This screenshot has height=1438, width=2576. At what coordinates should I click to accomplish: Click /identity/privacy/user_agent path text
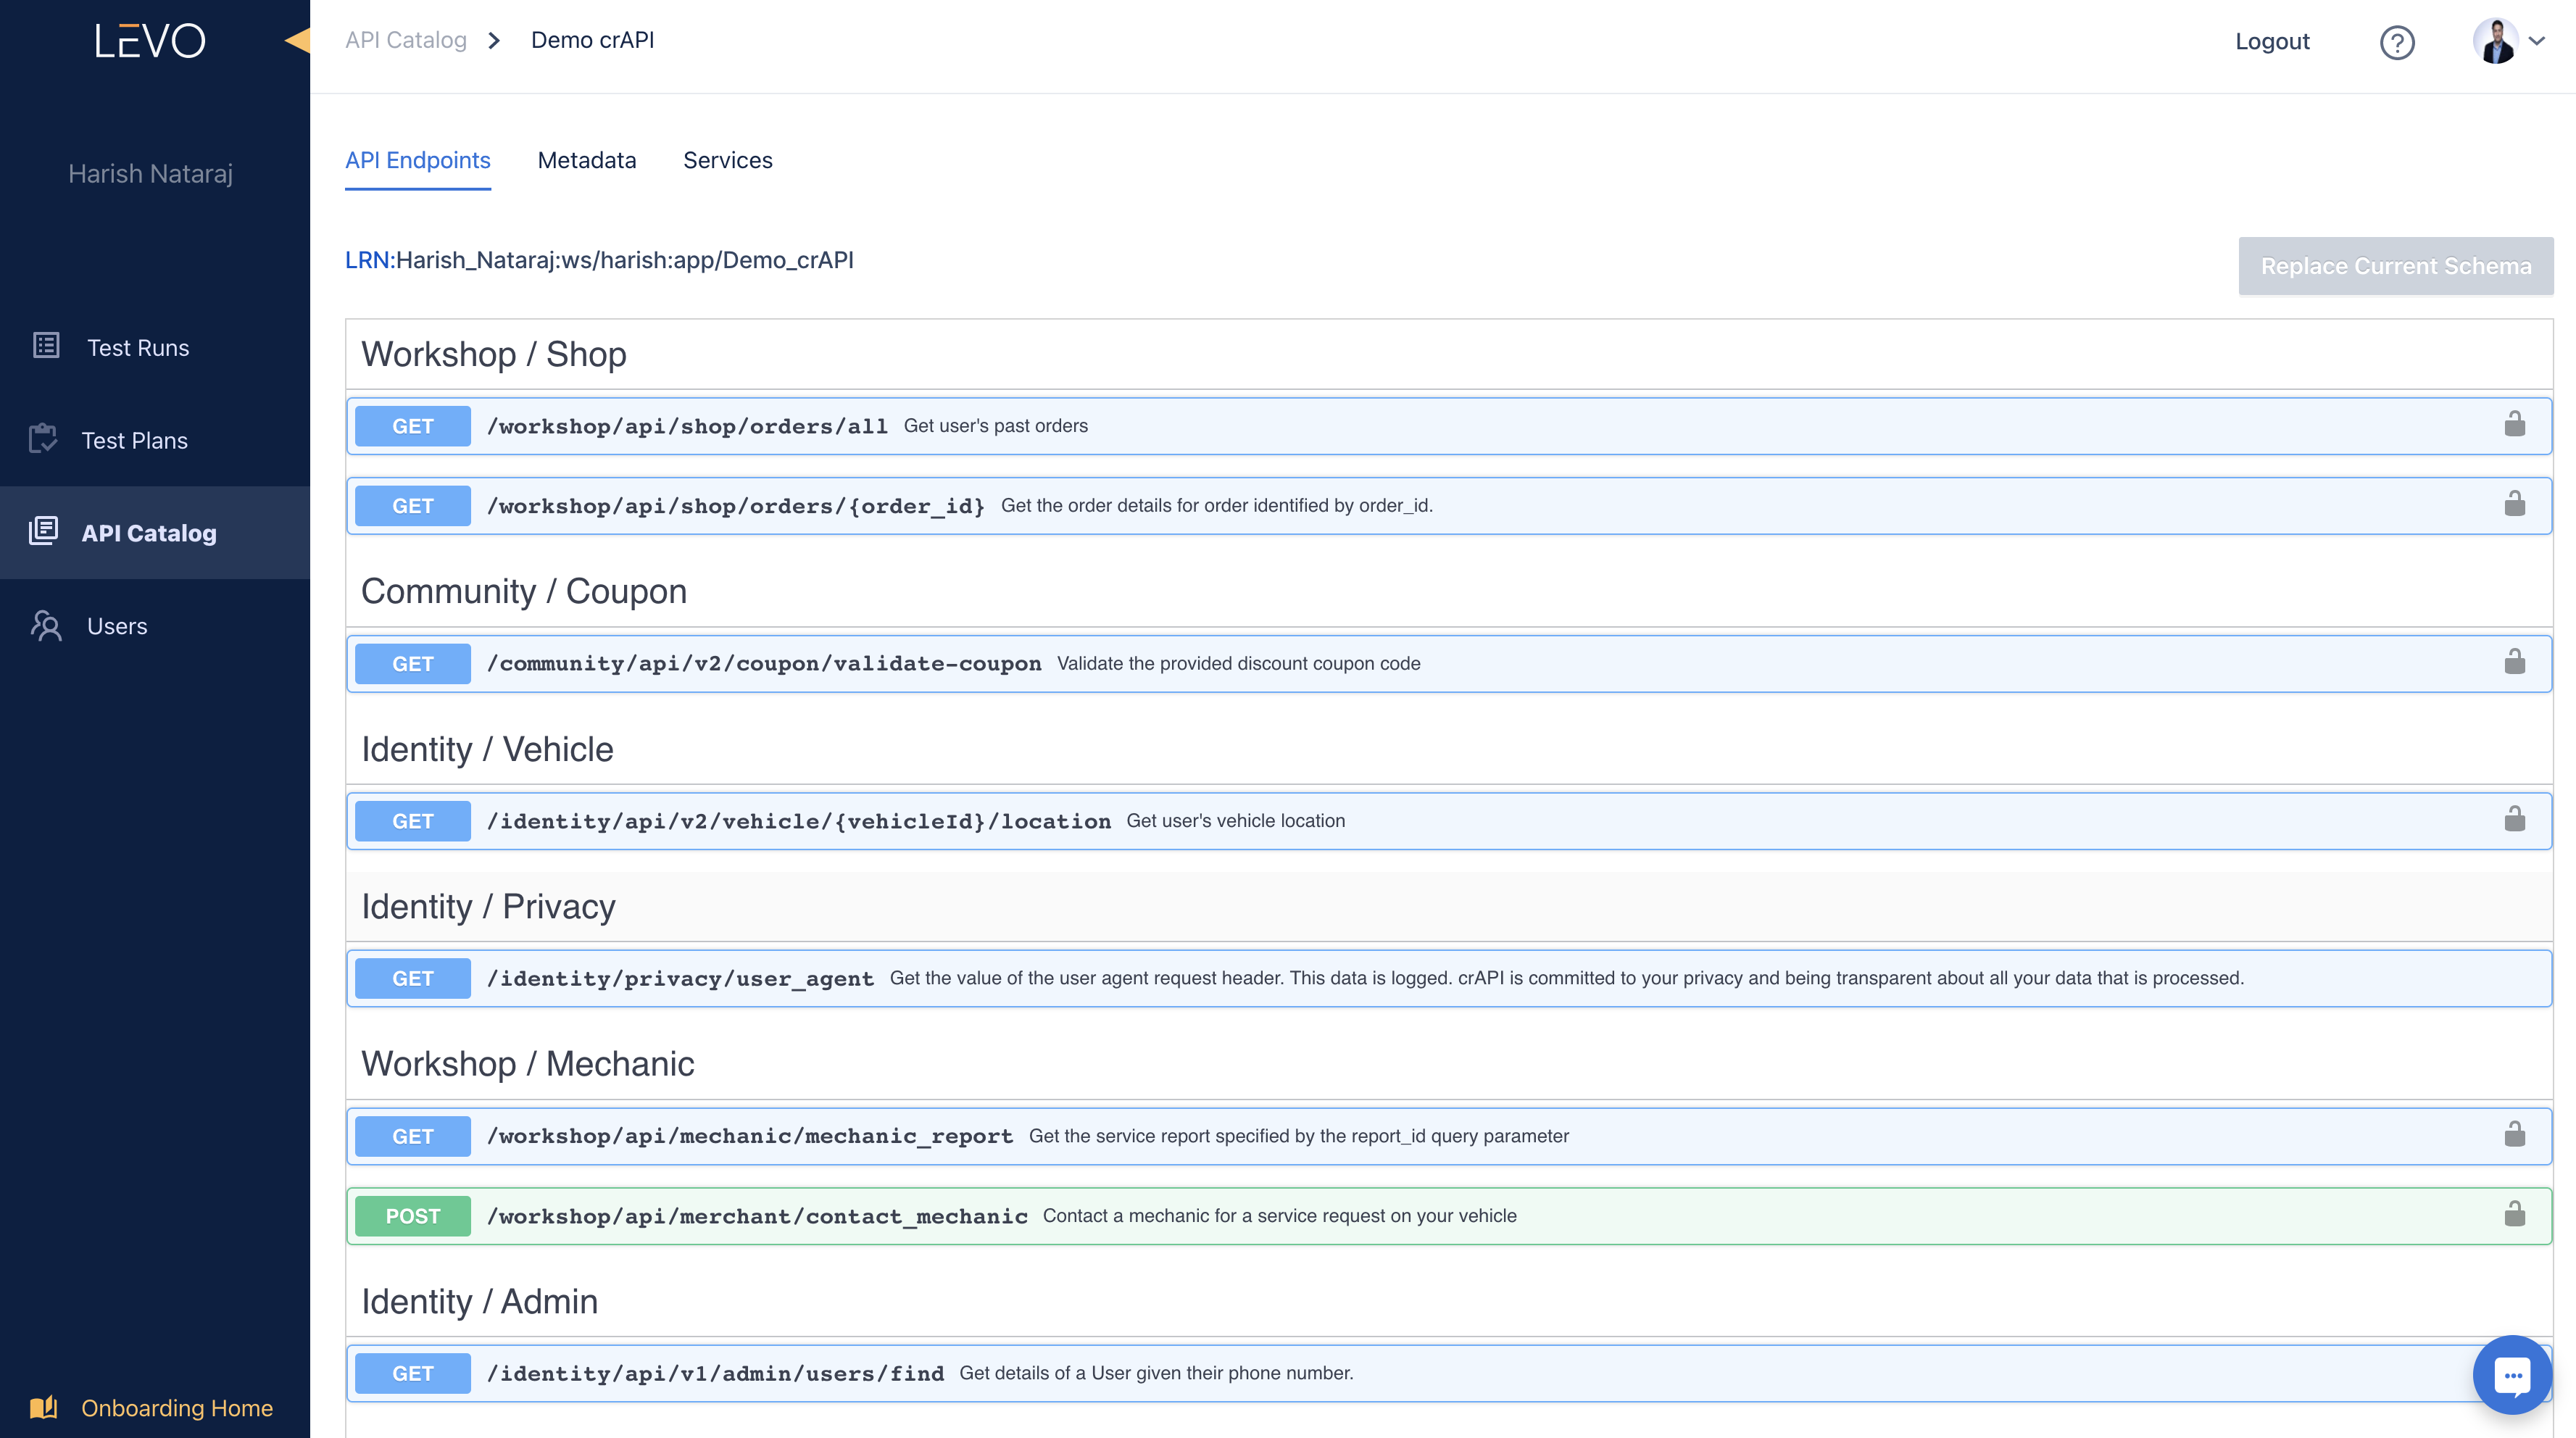click(680, 979)
